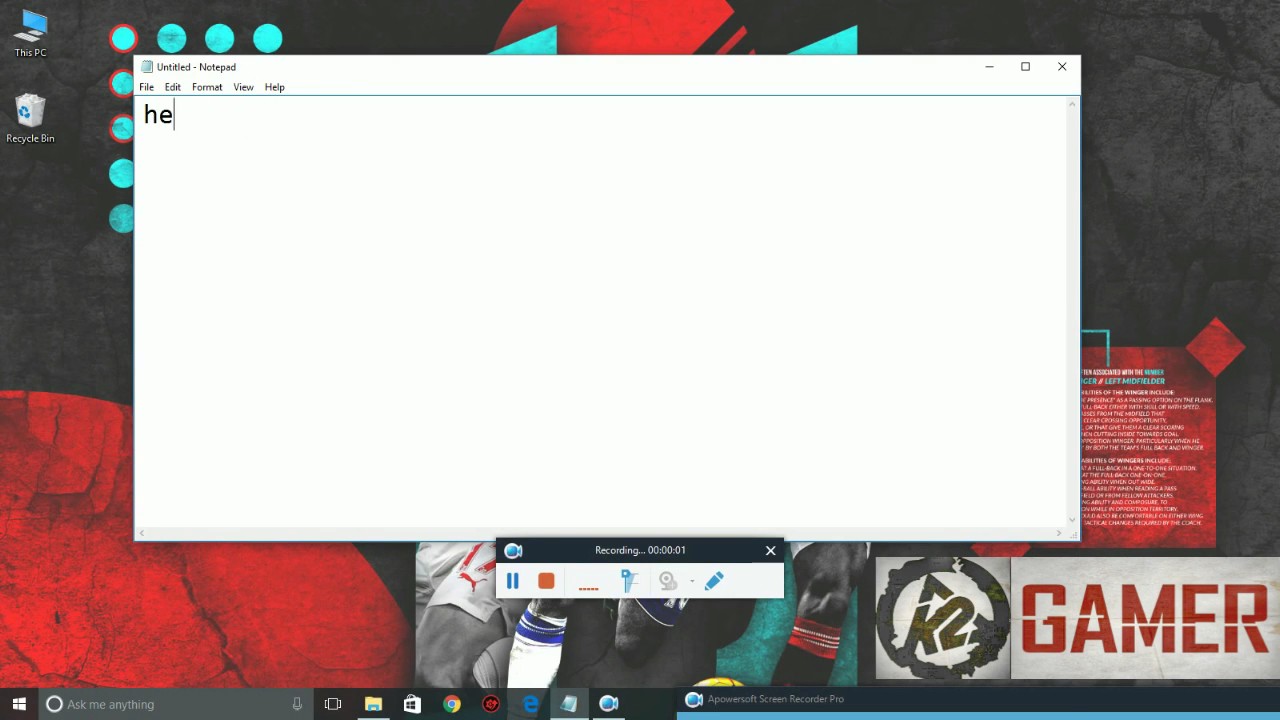Select This PC desktop icon
This screenshot has height=720, width=1280.
(30, 33)
